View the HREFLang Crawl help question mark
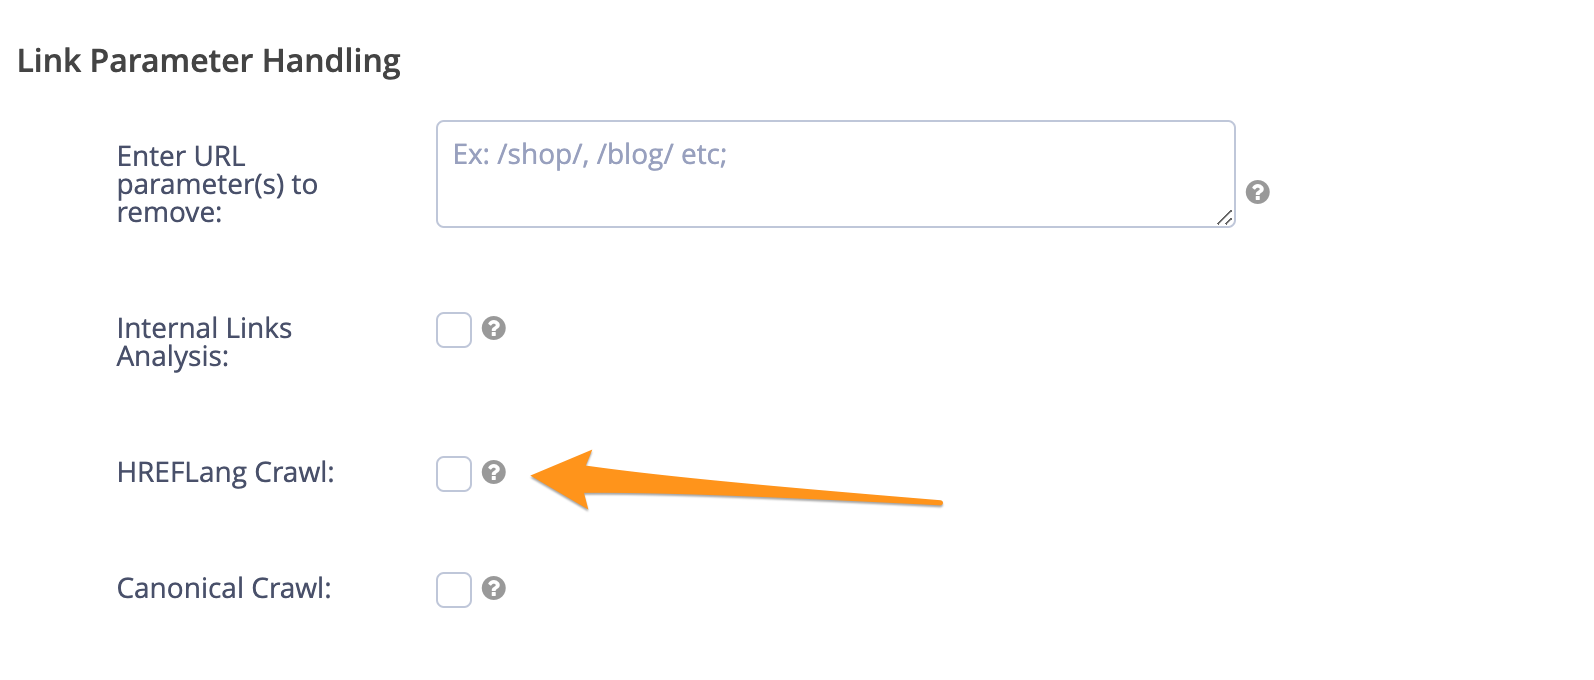 pos(494,472)
